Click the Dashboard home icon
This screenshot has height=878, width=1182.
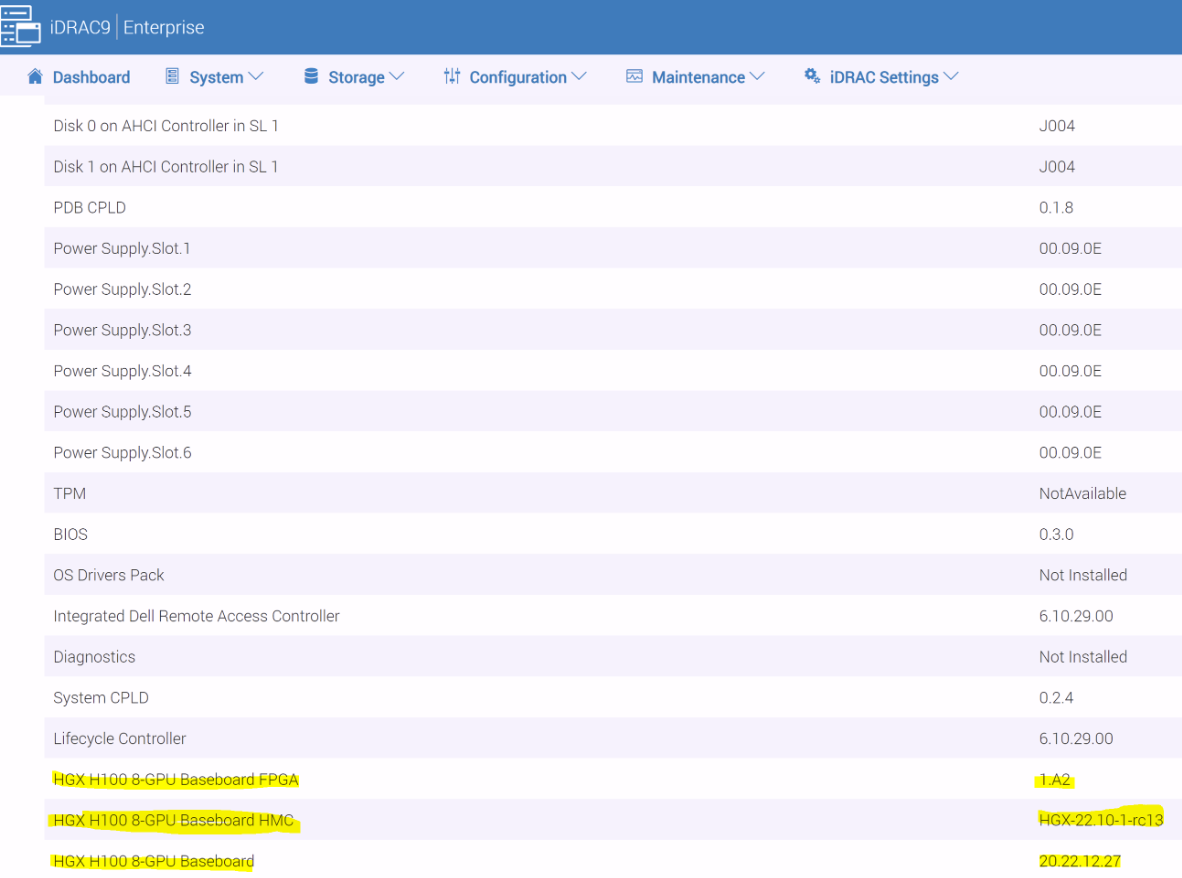tap(36, 77)
